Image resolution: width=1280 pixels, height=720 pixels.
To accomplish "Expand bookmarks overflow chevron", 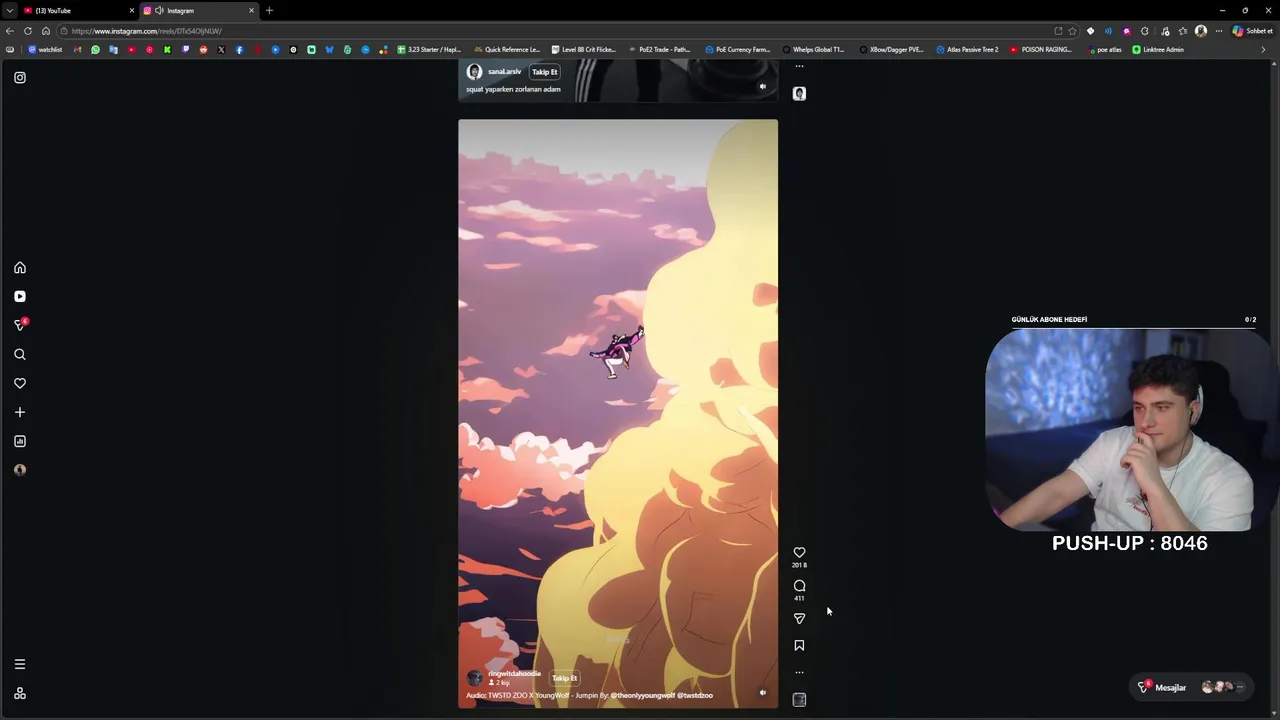I will (x=1263, y=49).
